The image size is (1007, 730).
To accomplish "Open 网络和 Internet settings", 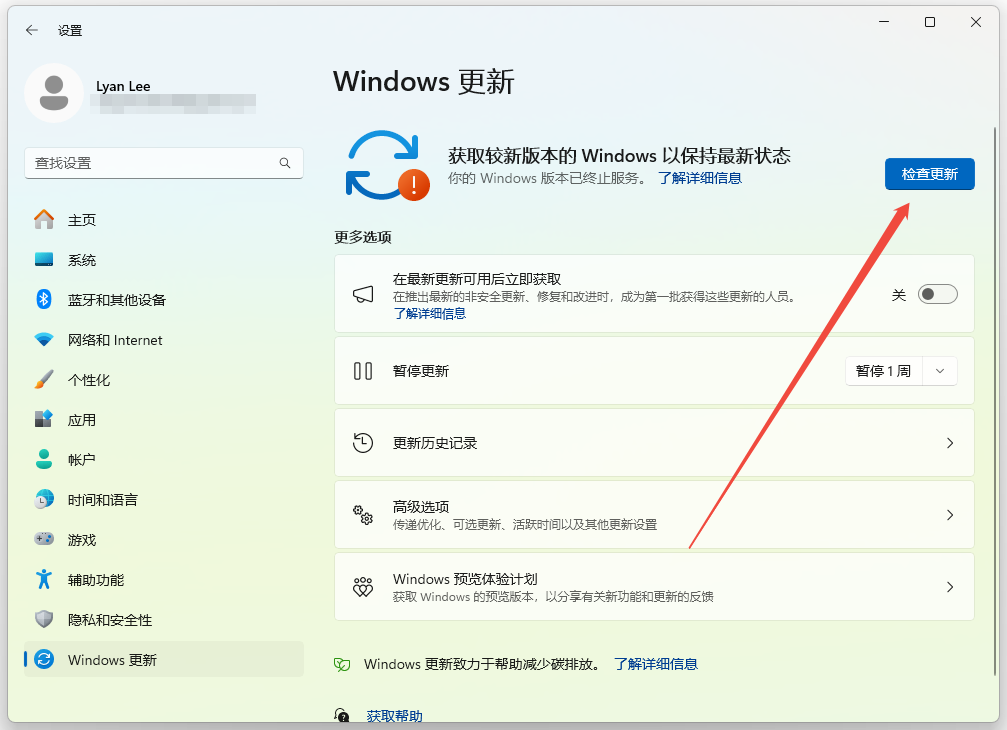I will tap(164, 340).
